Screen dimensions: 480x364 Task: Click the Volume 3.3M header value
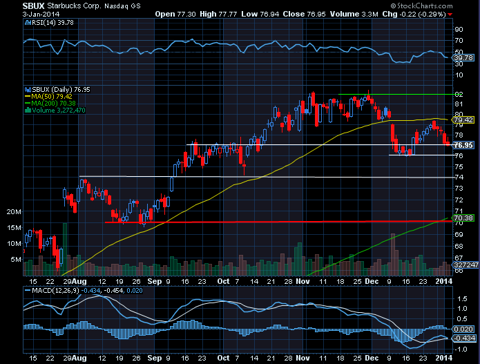pyautogui.click(x=354, y=14)
